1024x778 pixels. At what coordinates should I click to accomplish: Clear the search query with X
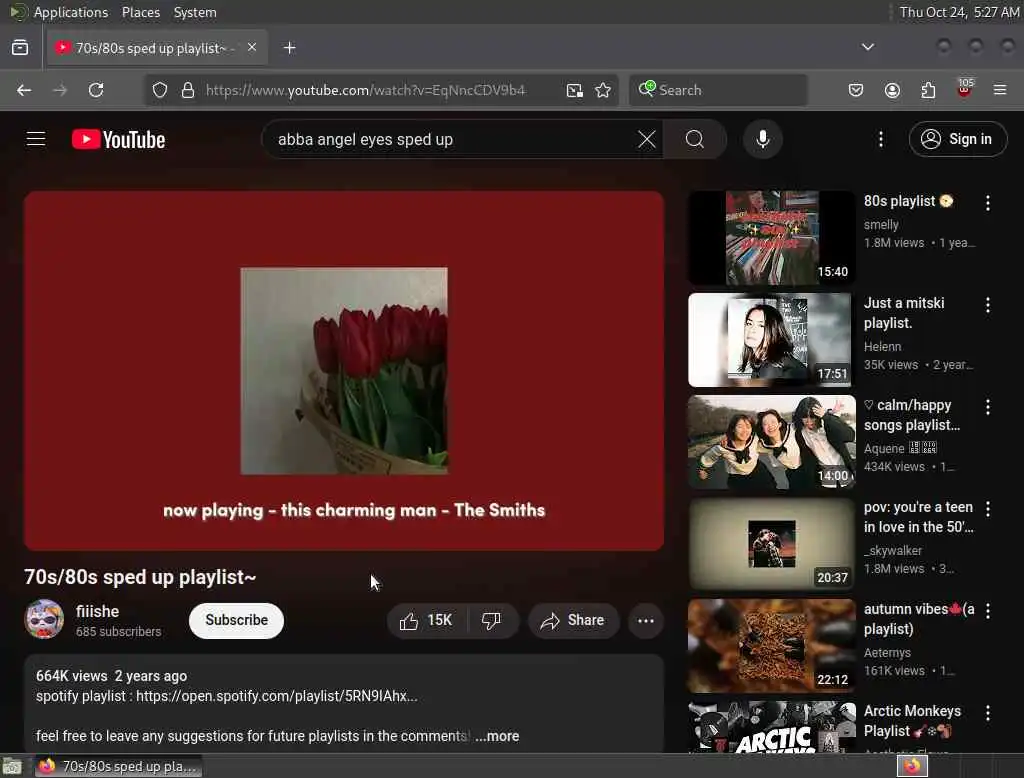click(x=647, y=139)
